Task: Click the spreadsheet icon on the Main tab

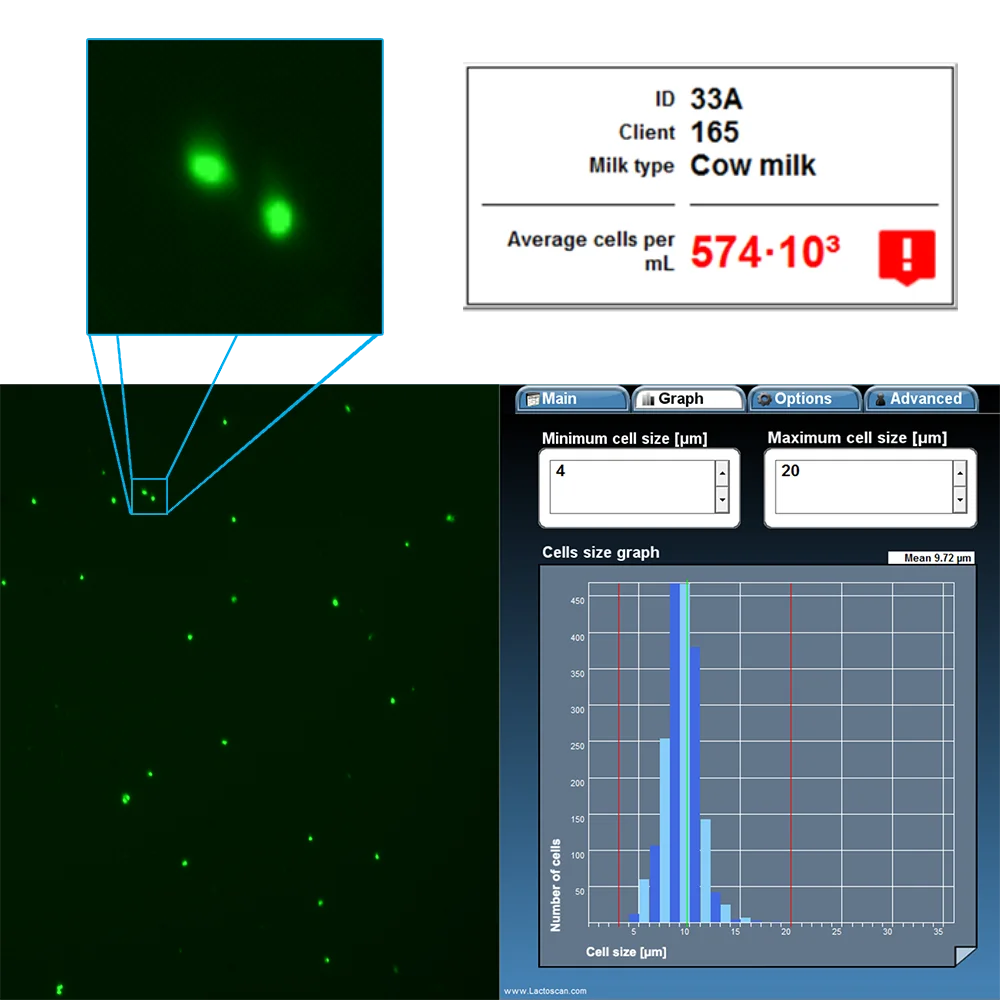Action: tap(533, 398)
